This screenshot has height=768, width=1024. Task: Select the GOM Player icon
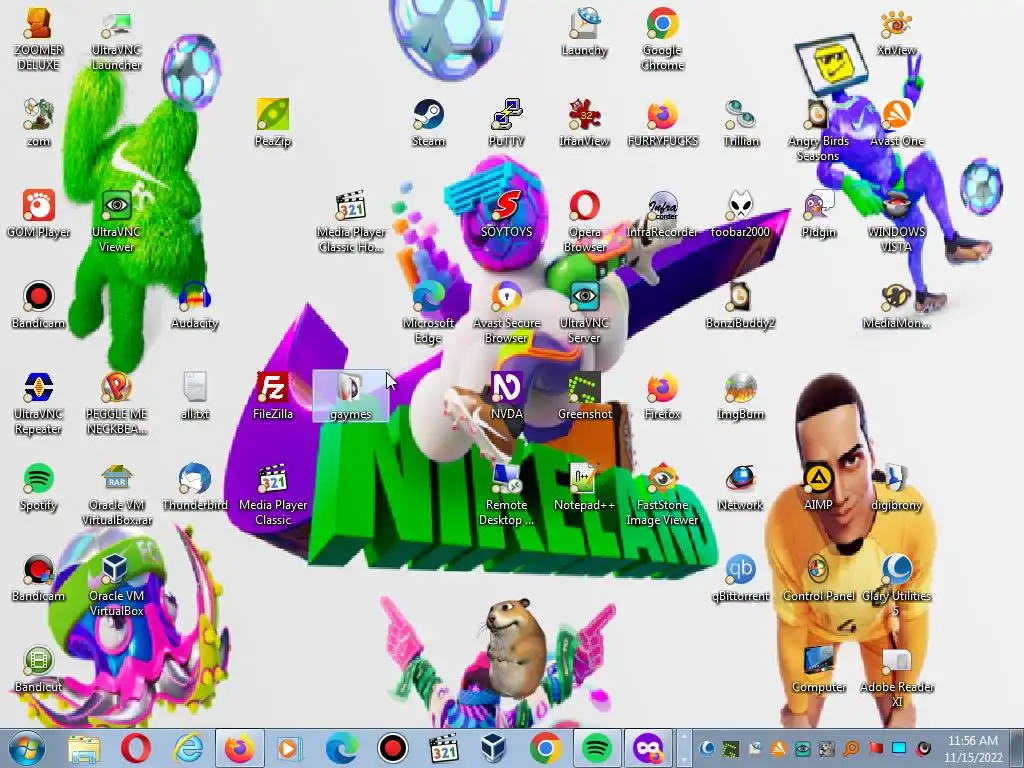[38, 214]
